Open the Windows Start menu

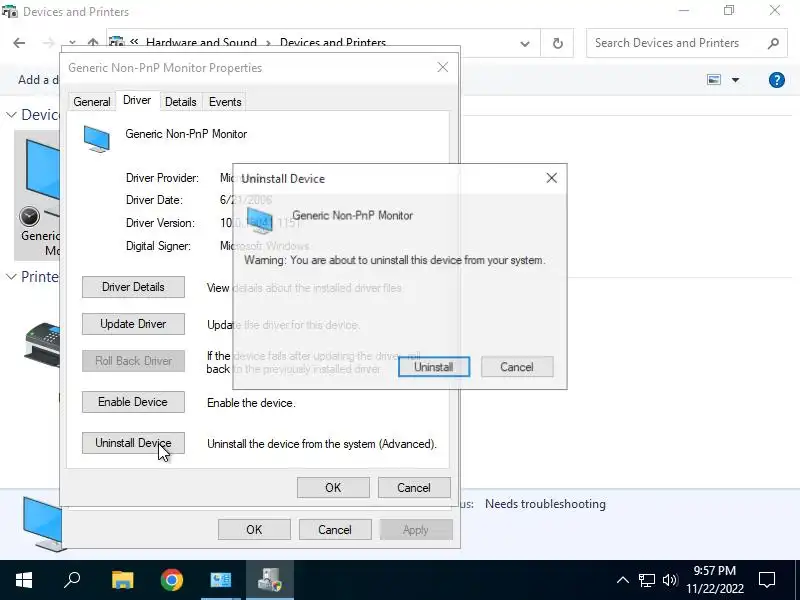(x=23, y=580)
